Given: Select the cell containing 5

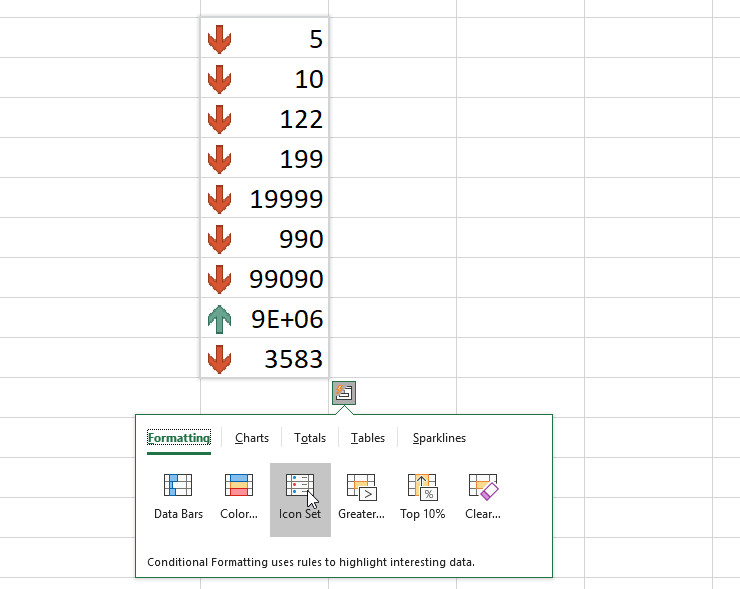Looking at the screenshot, I should click(x=265, y=38).
